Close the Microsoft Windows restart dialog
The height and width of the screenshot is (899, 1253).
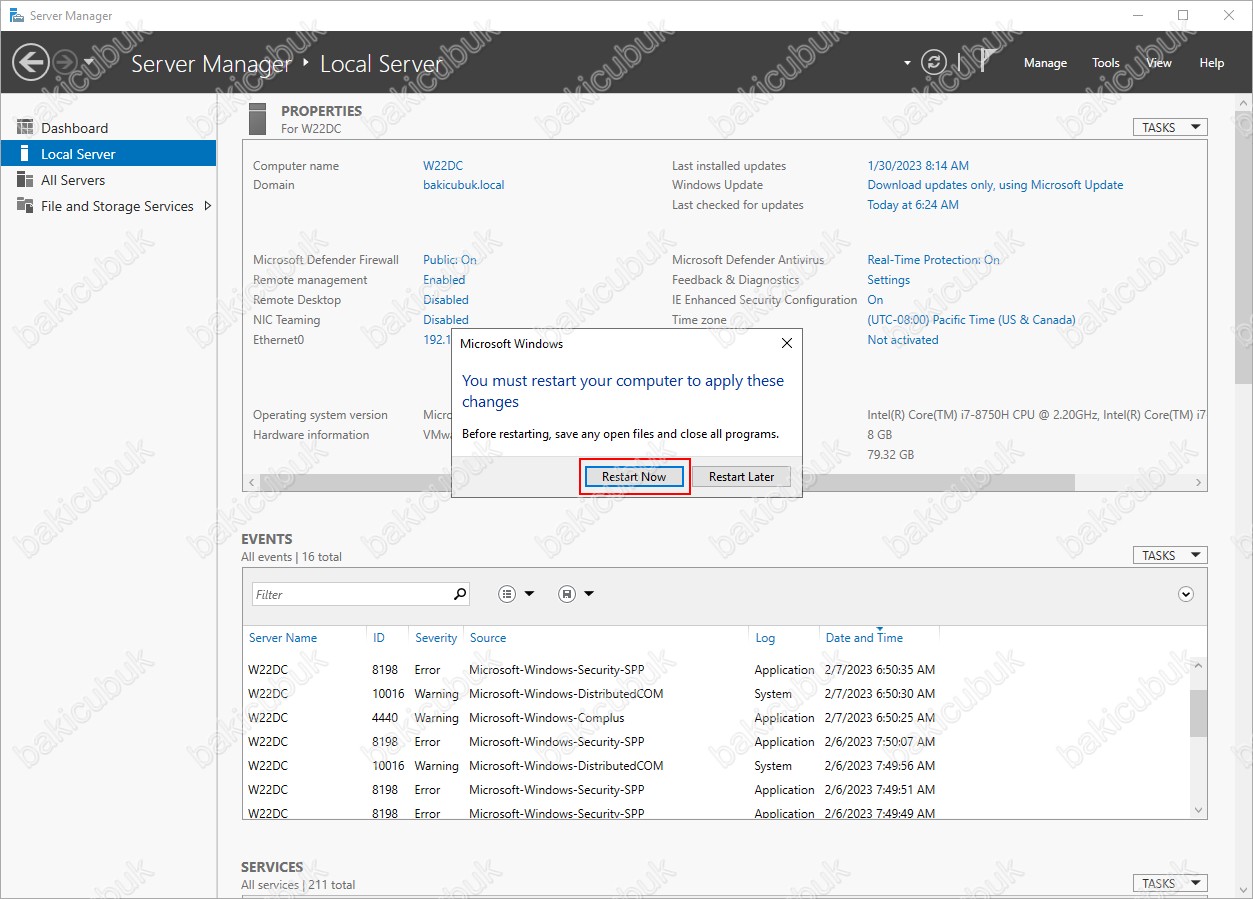click(787, 343)
